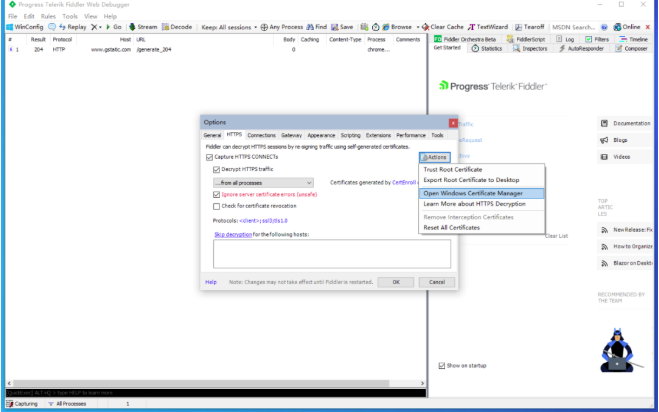Open the Performance options tab
The height and width of the screenshot is (412, 659).
411,135
